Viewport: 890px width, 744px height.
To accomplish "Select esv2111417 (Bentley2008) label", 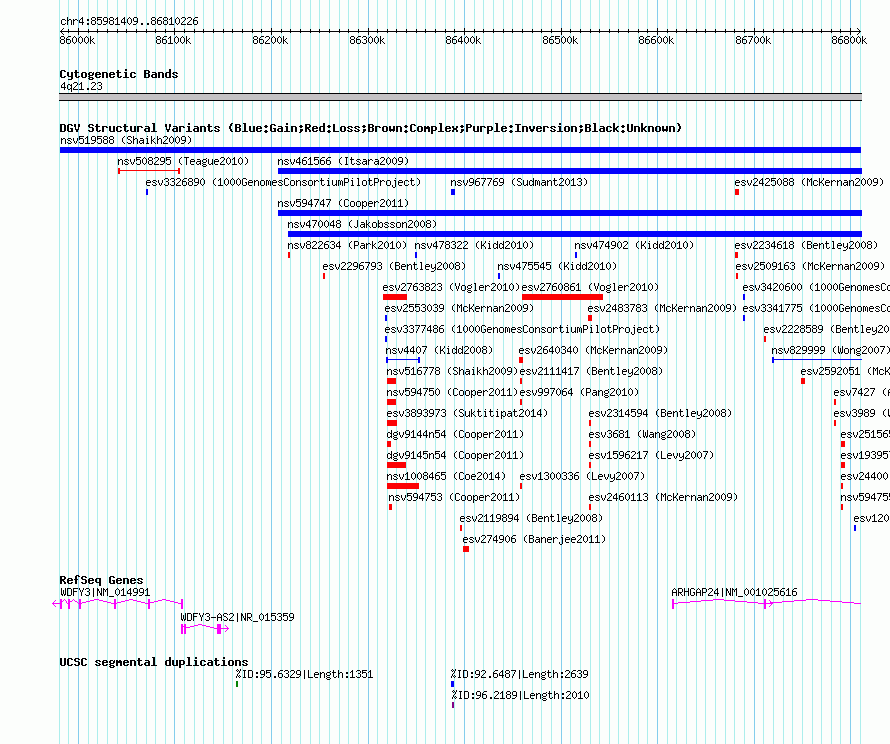I will (x=591, y=371).
